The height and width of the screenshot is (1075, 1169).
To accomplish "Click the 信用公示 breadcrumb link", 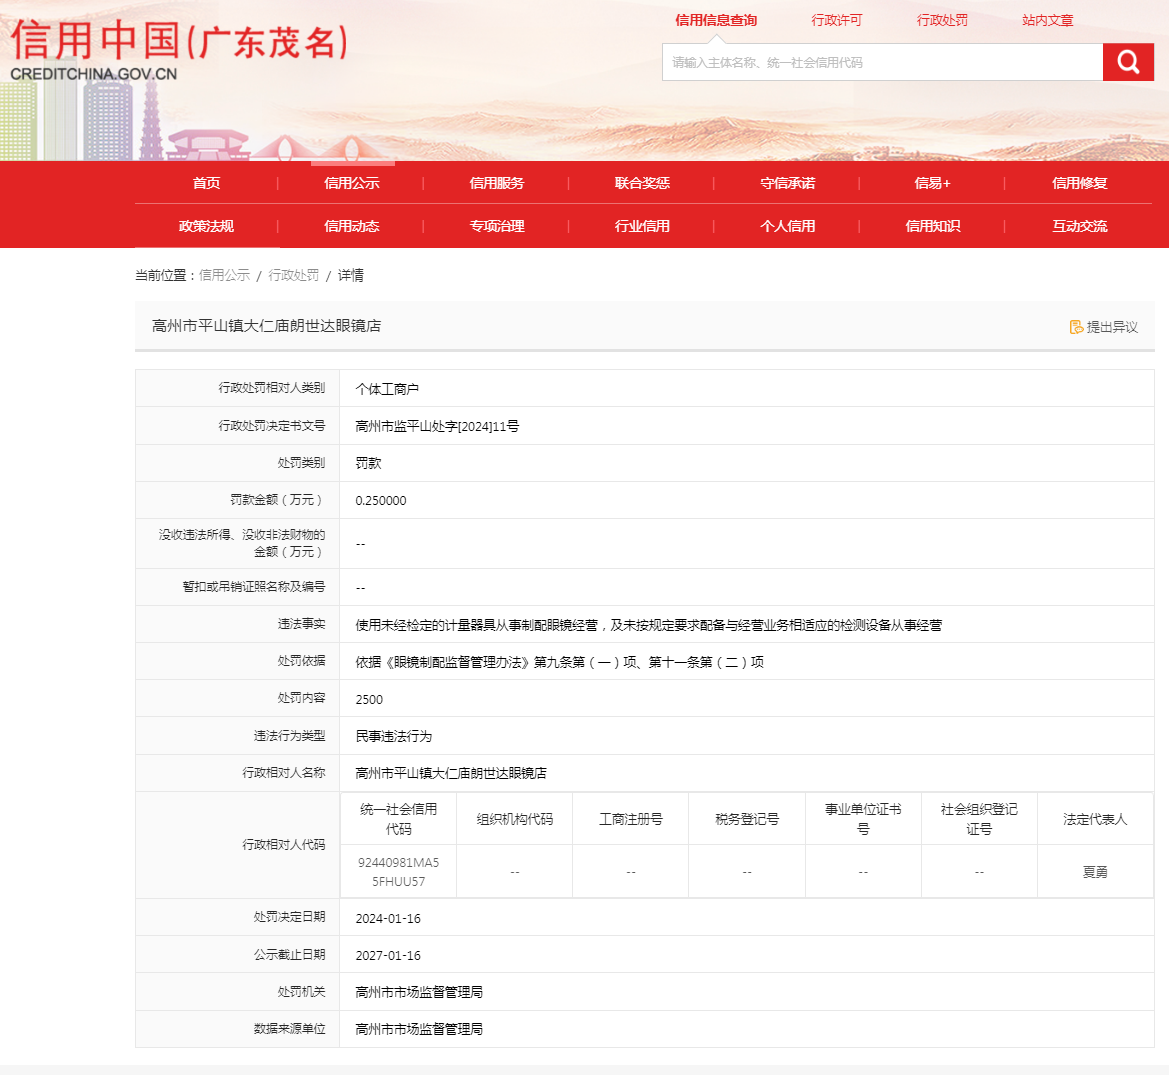I will click(x=224, y=275).
